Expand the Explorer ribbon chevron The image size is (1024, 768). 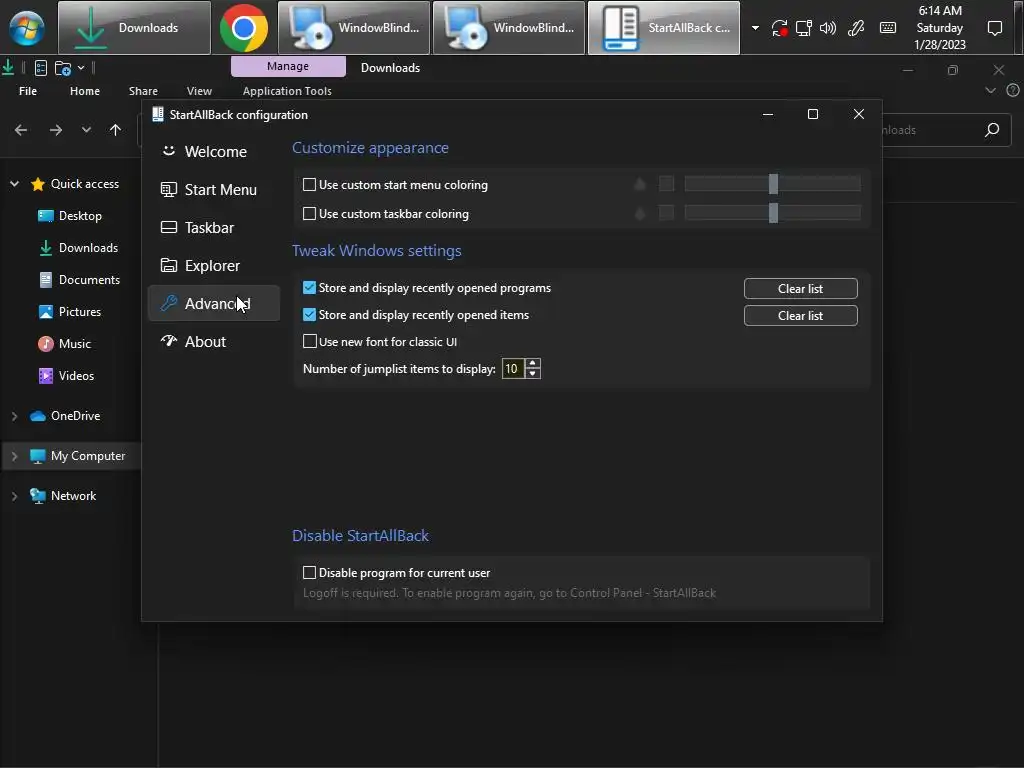click(991, 91)
